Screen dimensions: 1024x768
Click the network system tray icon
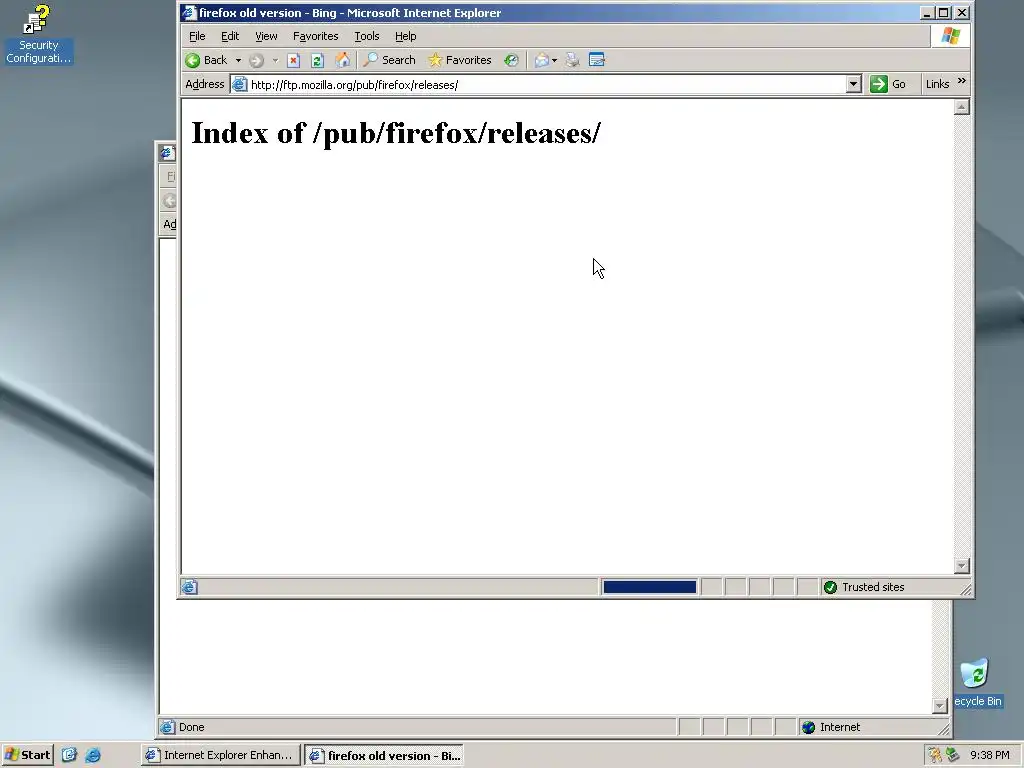click(953, 755)
